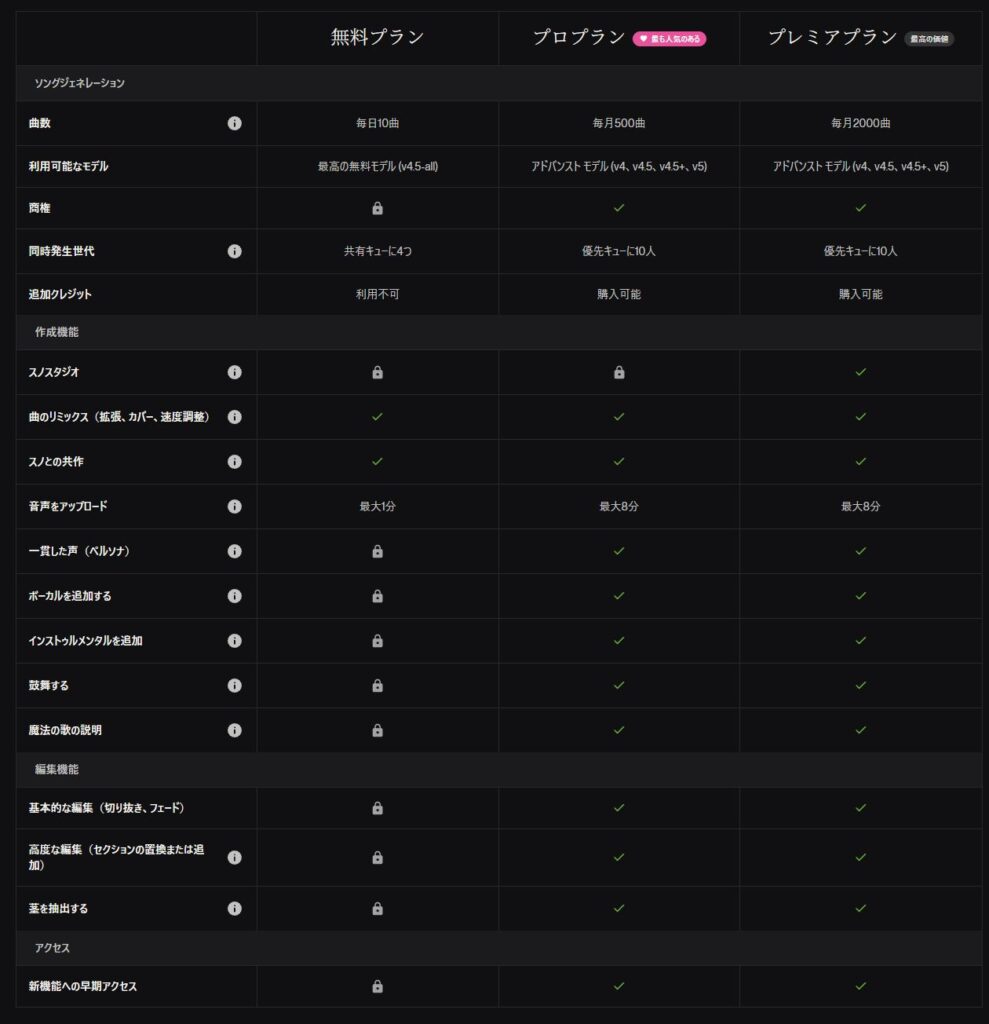Open info tooltip for スノスタジオ
989x1024 pixels.
234,372
